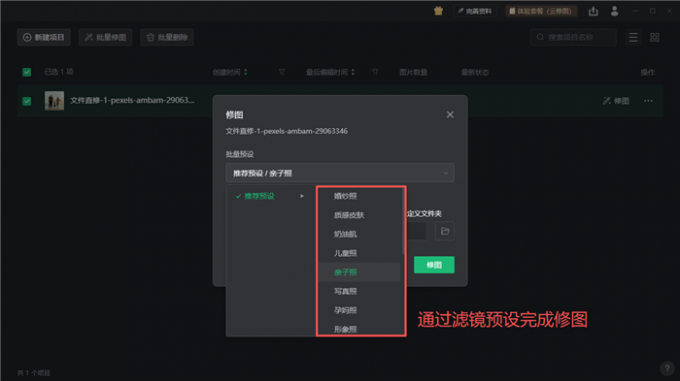Open the 完善资料 profile button
This screenshot has width=680, height=381.
474,11
